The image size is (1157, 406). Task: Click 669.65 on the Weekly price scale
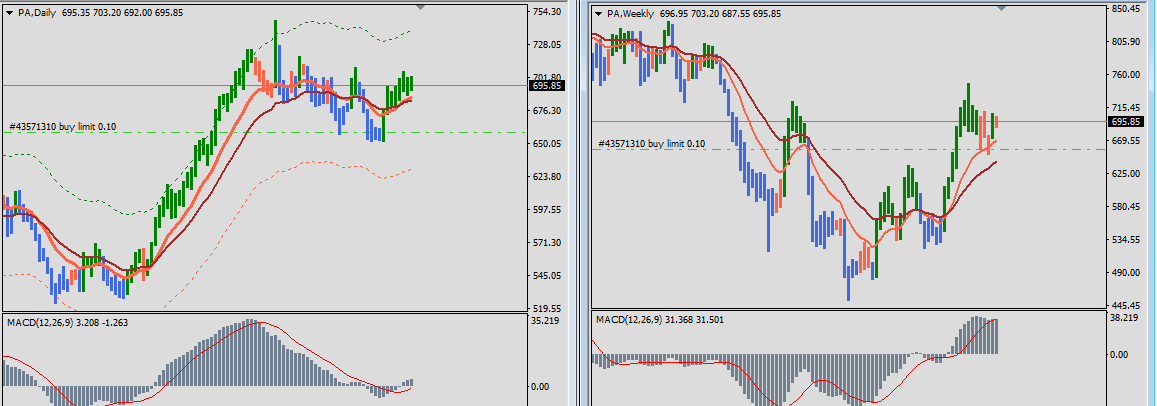click(1126, 141)
